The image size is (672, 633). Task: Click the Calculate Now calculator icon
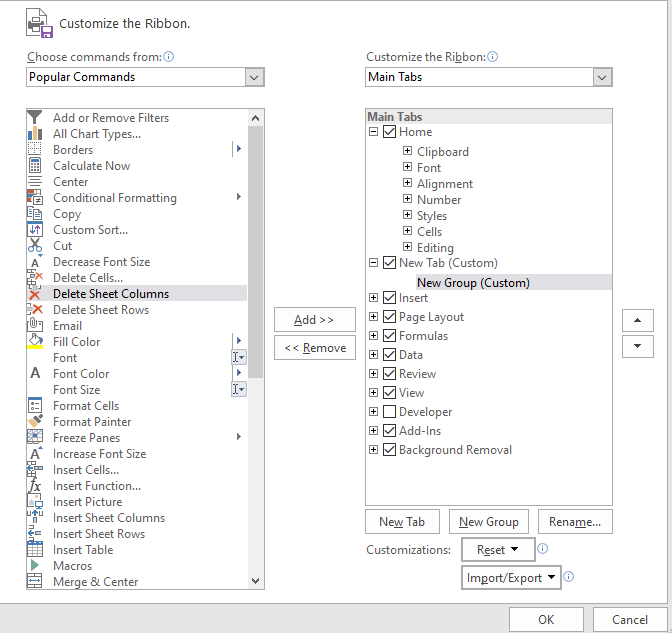click(x=35, y=165)
